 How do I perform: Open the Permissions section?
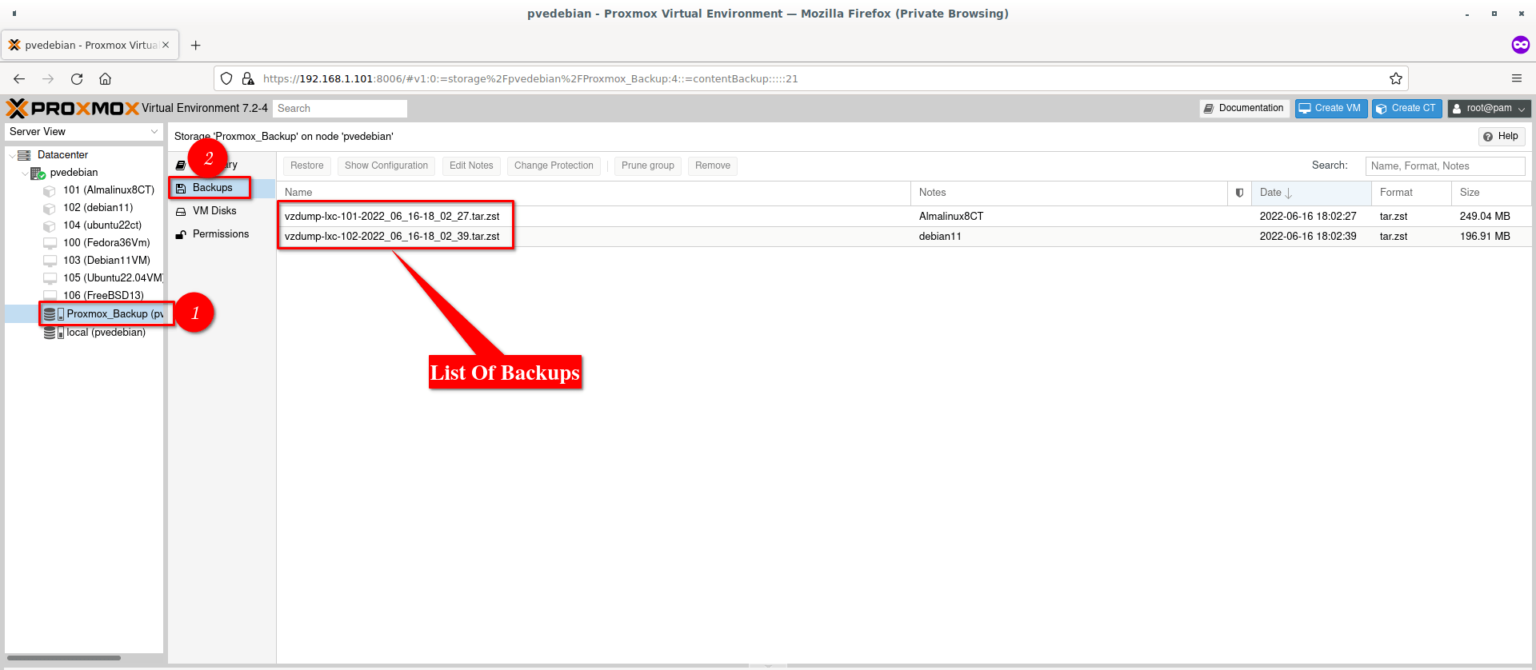click(220, 234)
